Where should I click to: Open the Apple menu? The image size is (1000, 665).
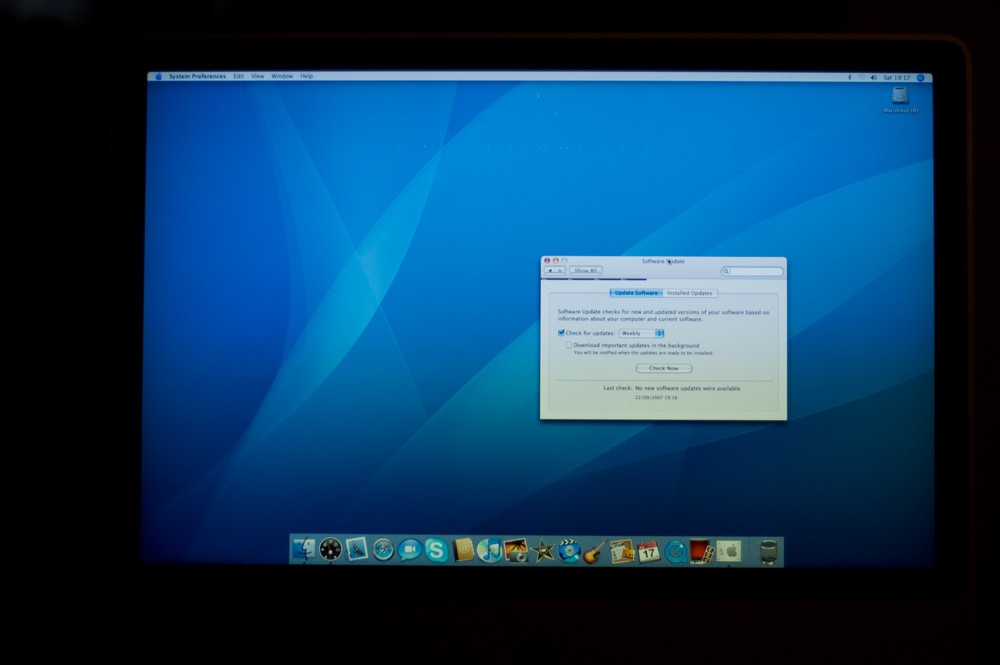158,77
